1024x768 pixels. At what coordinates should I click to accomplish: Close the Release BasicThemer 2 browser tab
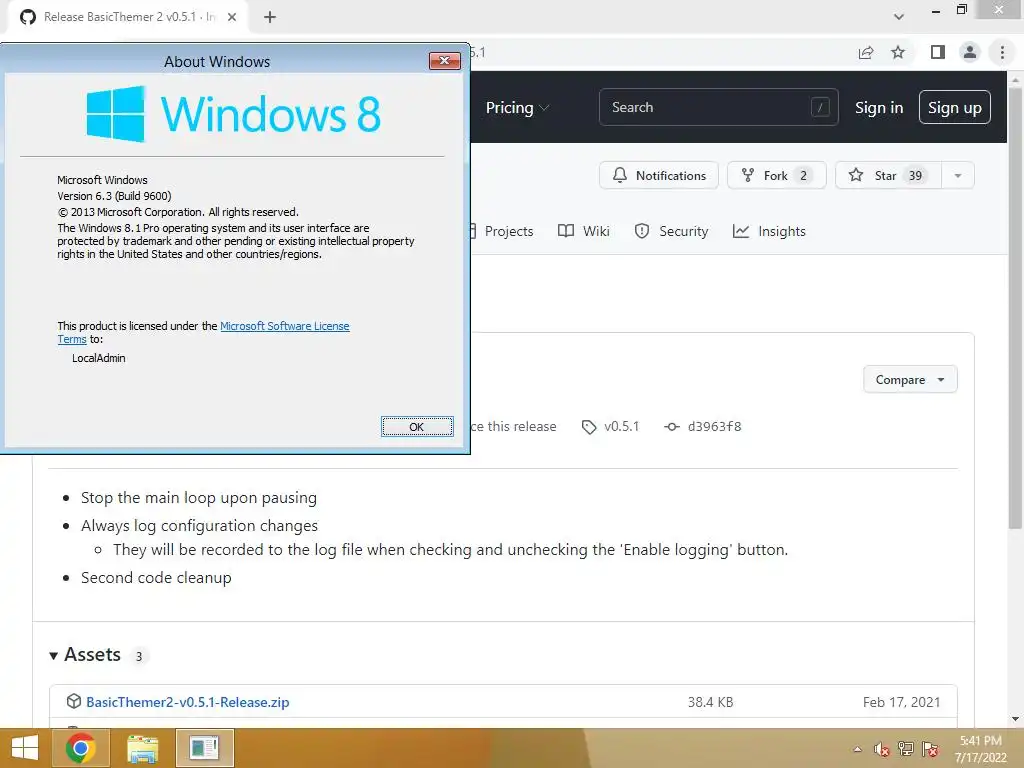coord(232,17)
